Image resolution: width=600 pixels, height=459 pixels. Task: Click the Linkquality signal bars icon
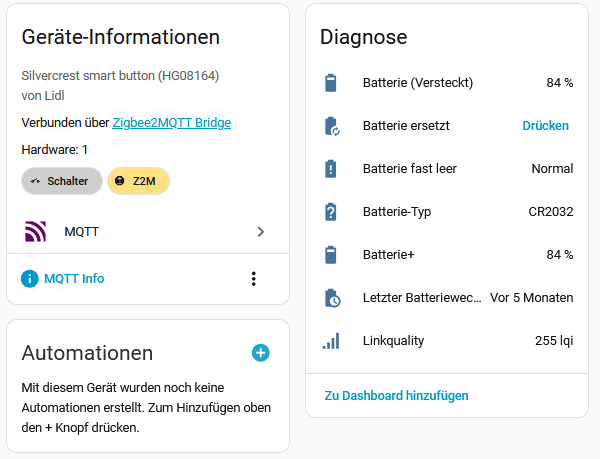pyautogui.click(x=331, y=341)
